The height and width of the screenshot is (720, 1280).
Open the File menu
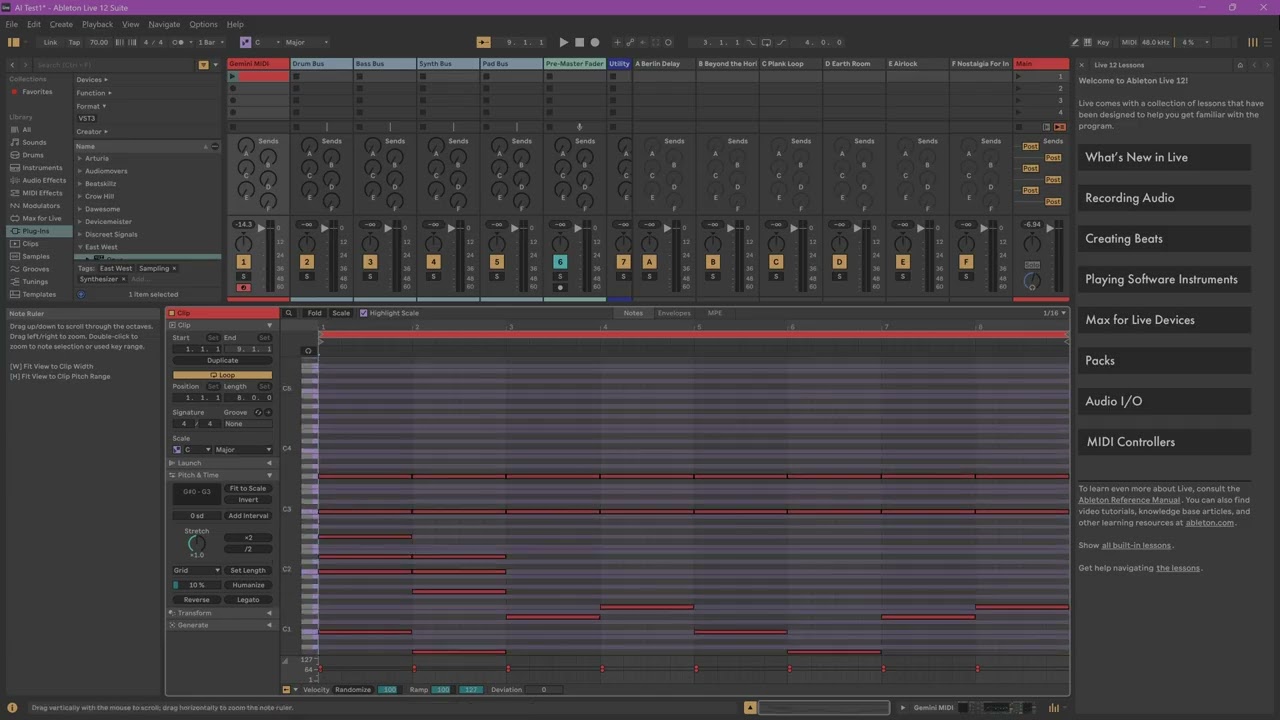click(x=12, y=24)
